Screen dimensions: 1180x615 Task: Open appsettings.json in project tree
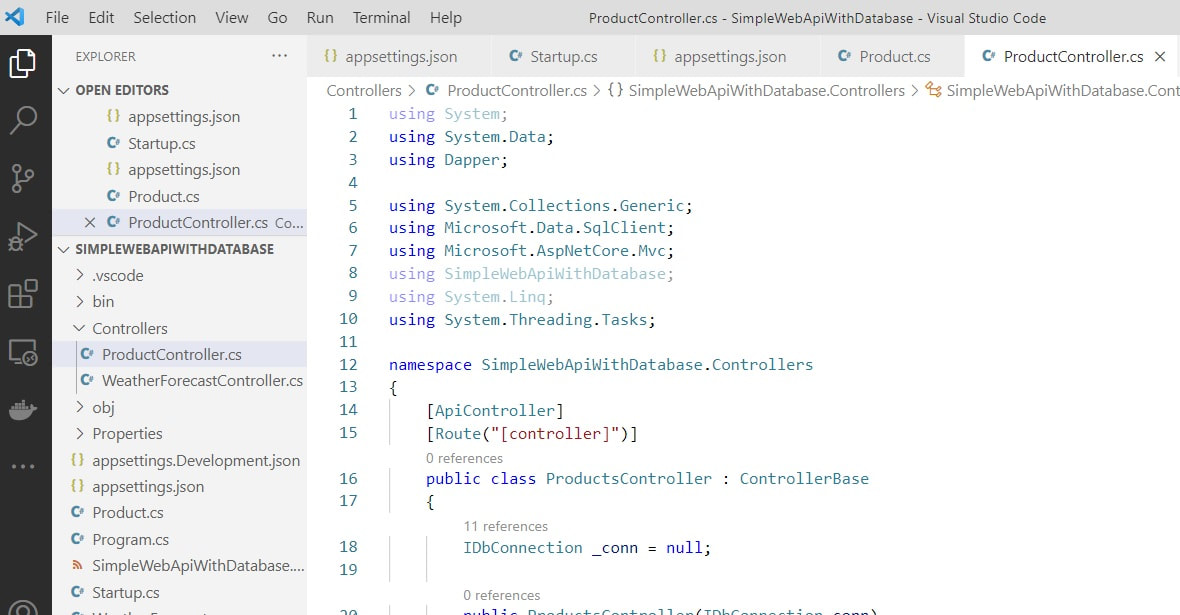click(180, 487)
